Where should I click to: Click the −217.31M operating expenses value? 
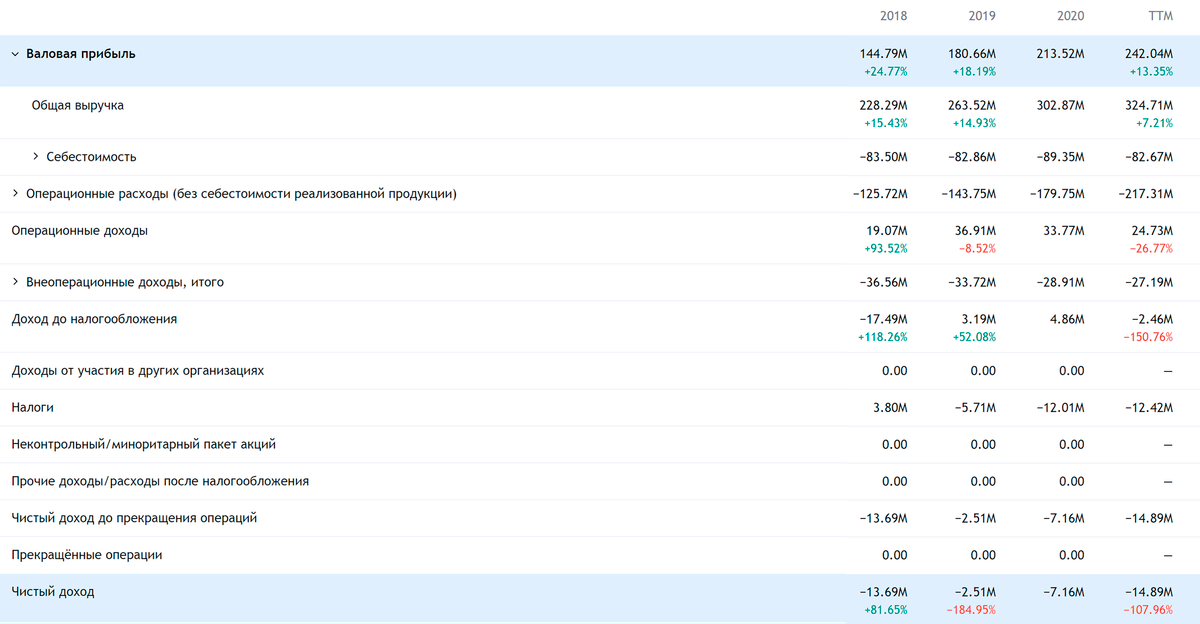pyautogui.click(x=1145, y=194)
